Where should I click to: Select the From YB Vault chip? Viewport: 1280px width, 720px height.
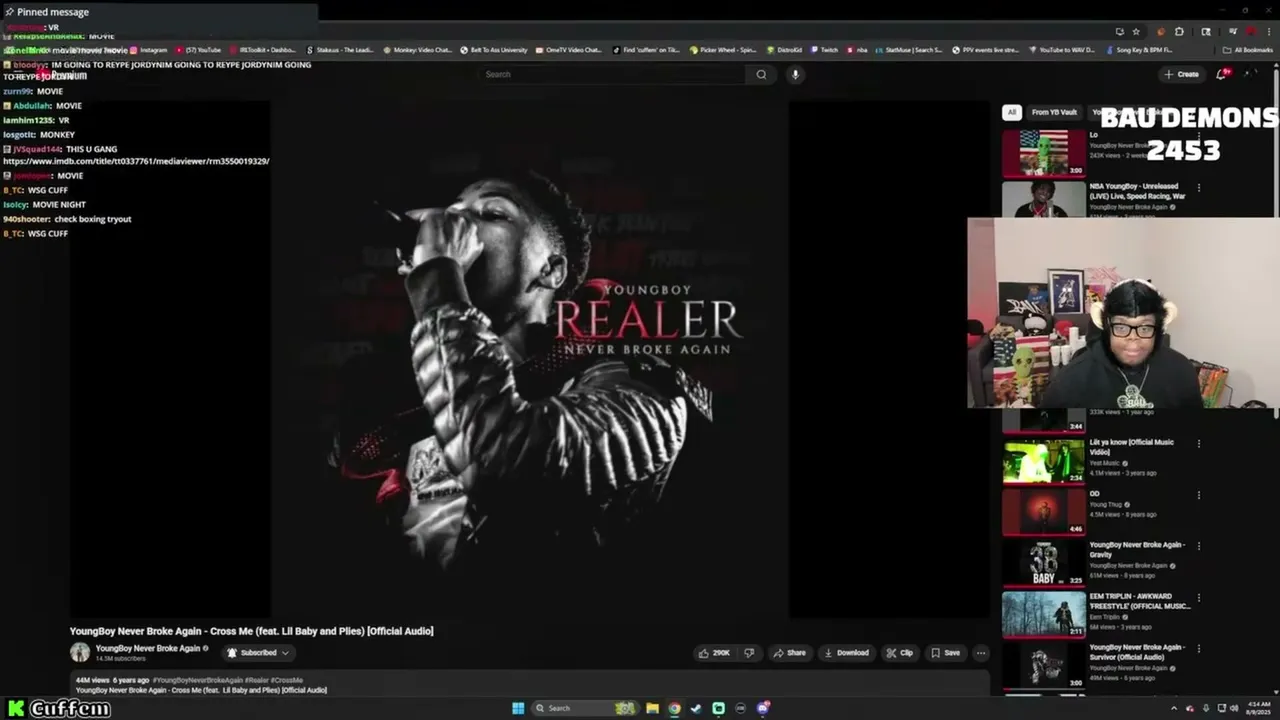(1054, 112)
